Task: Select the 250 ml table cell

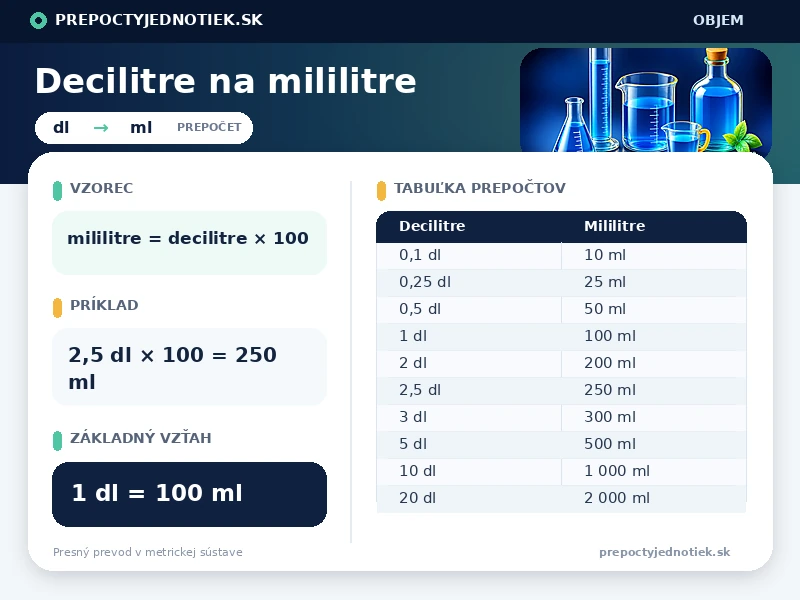Action: coord(654,390)
